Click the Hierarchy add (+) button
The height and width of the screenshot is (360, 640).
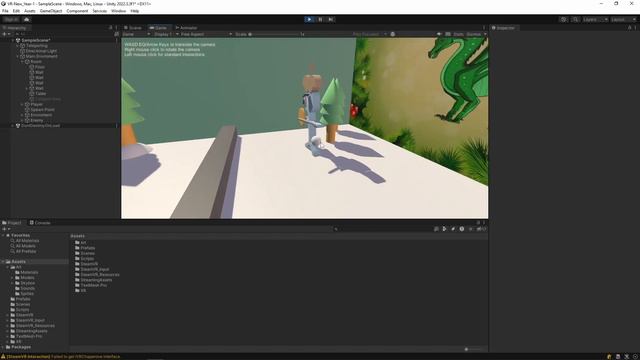[4, 34]
